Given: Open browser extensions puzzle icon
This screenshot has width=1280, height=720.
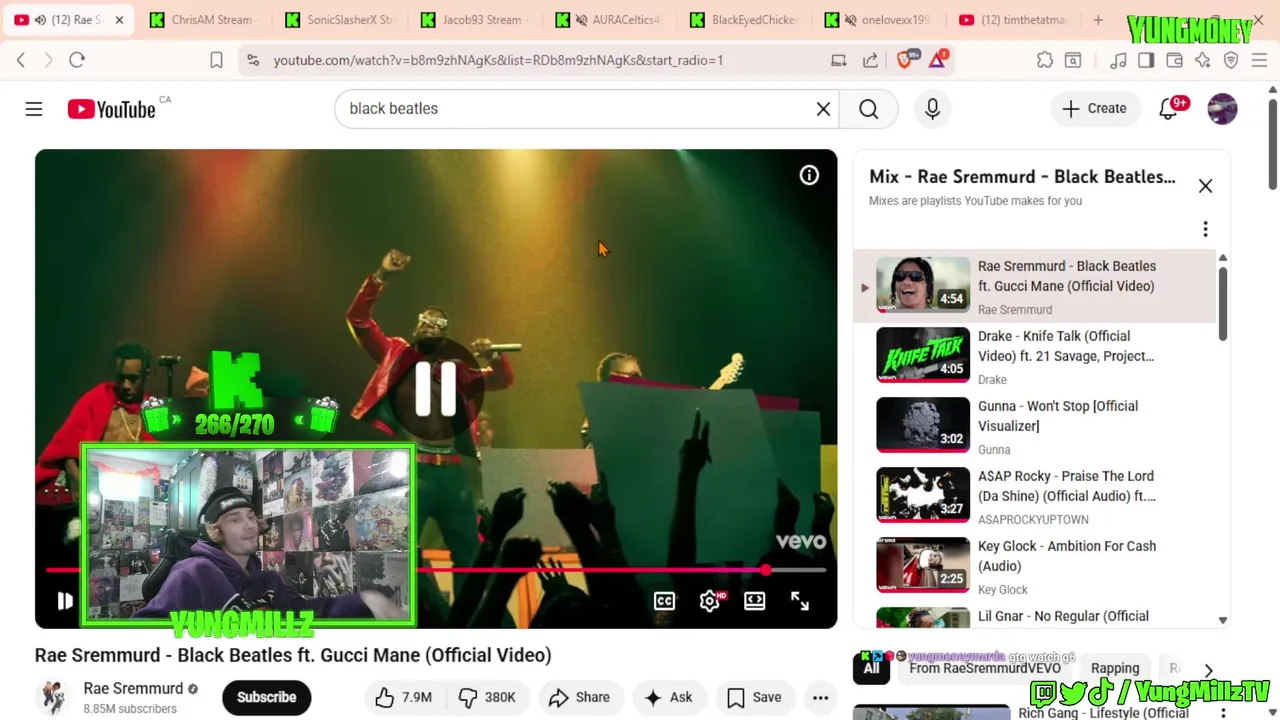Looking at the screenshot, I should click(x=1045, y=60).
